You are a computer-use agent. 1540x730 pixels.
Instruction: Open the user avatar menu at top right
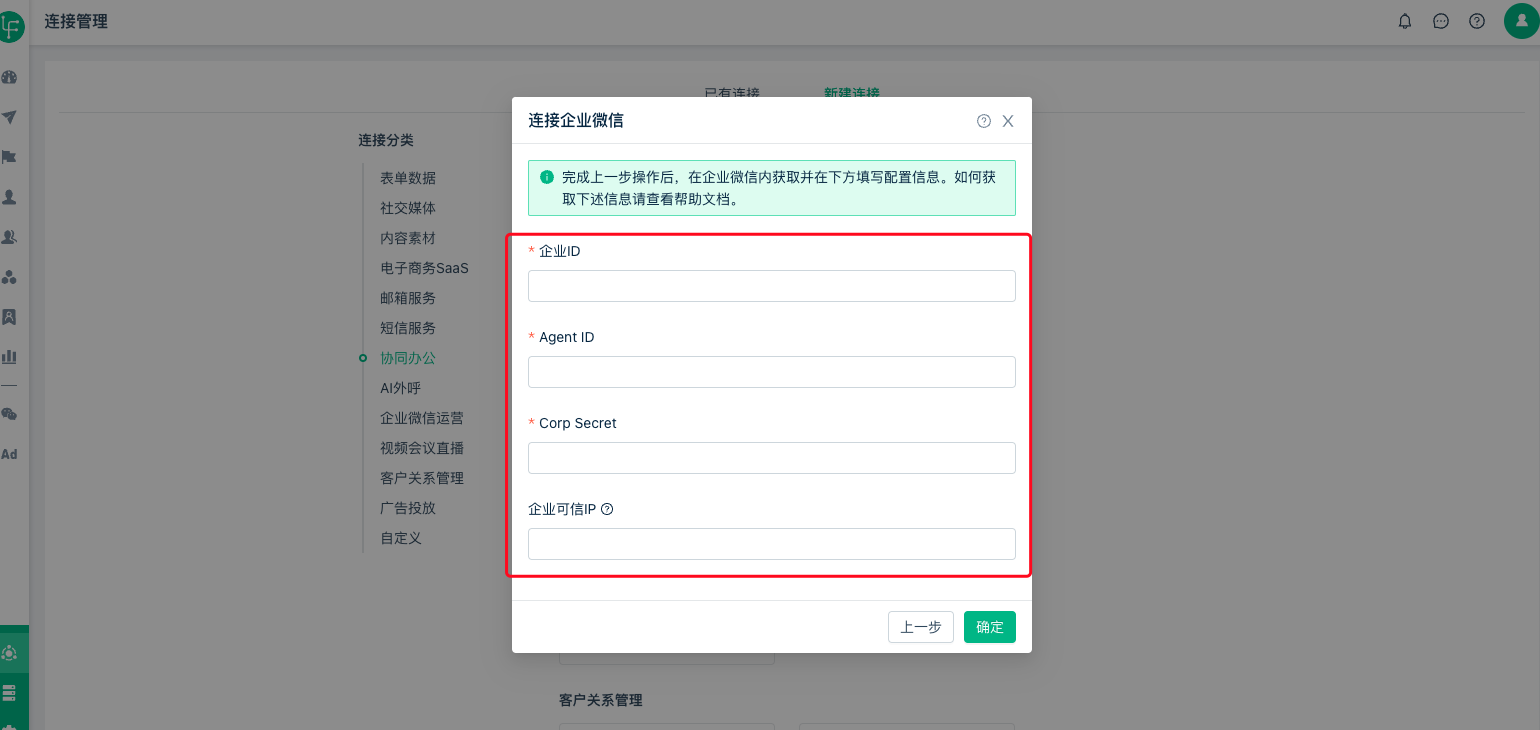point(1521,21)
